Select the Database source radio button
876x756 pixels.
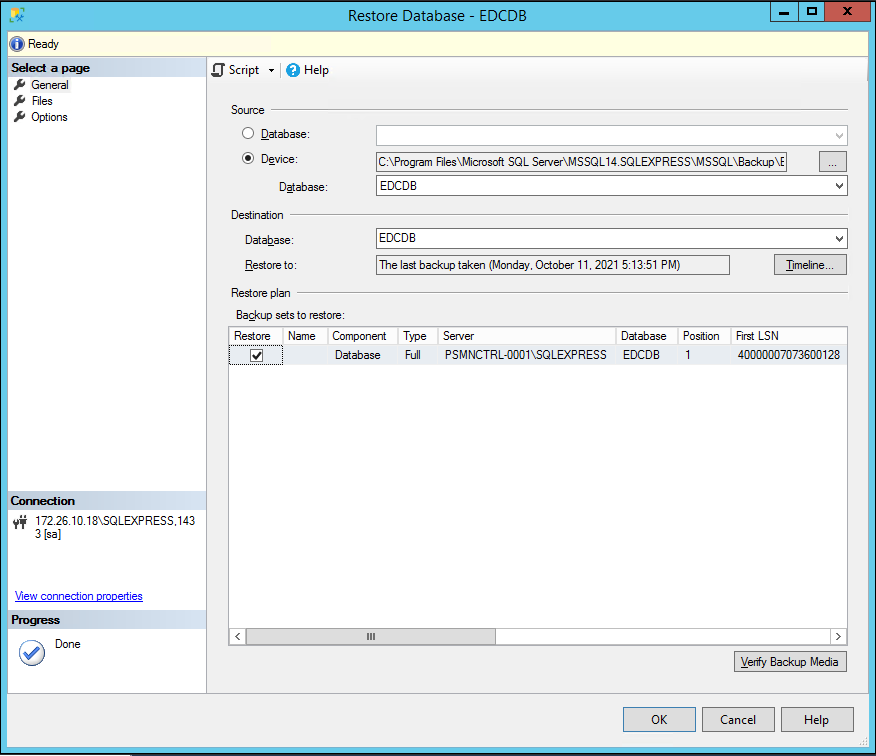pos(248,133)
